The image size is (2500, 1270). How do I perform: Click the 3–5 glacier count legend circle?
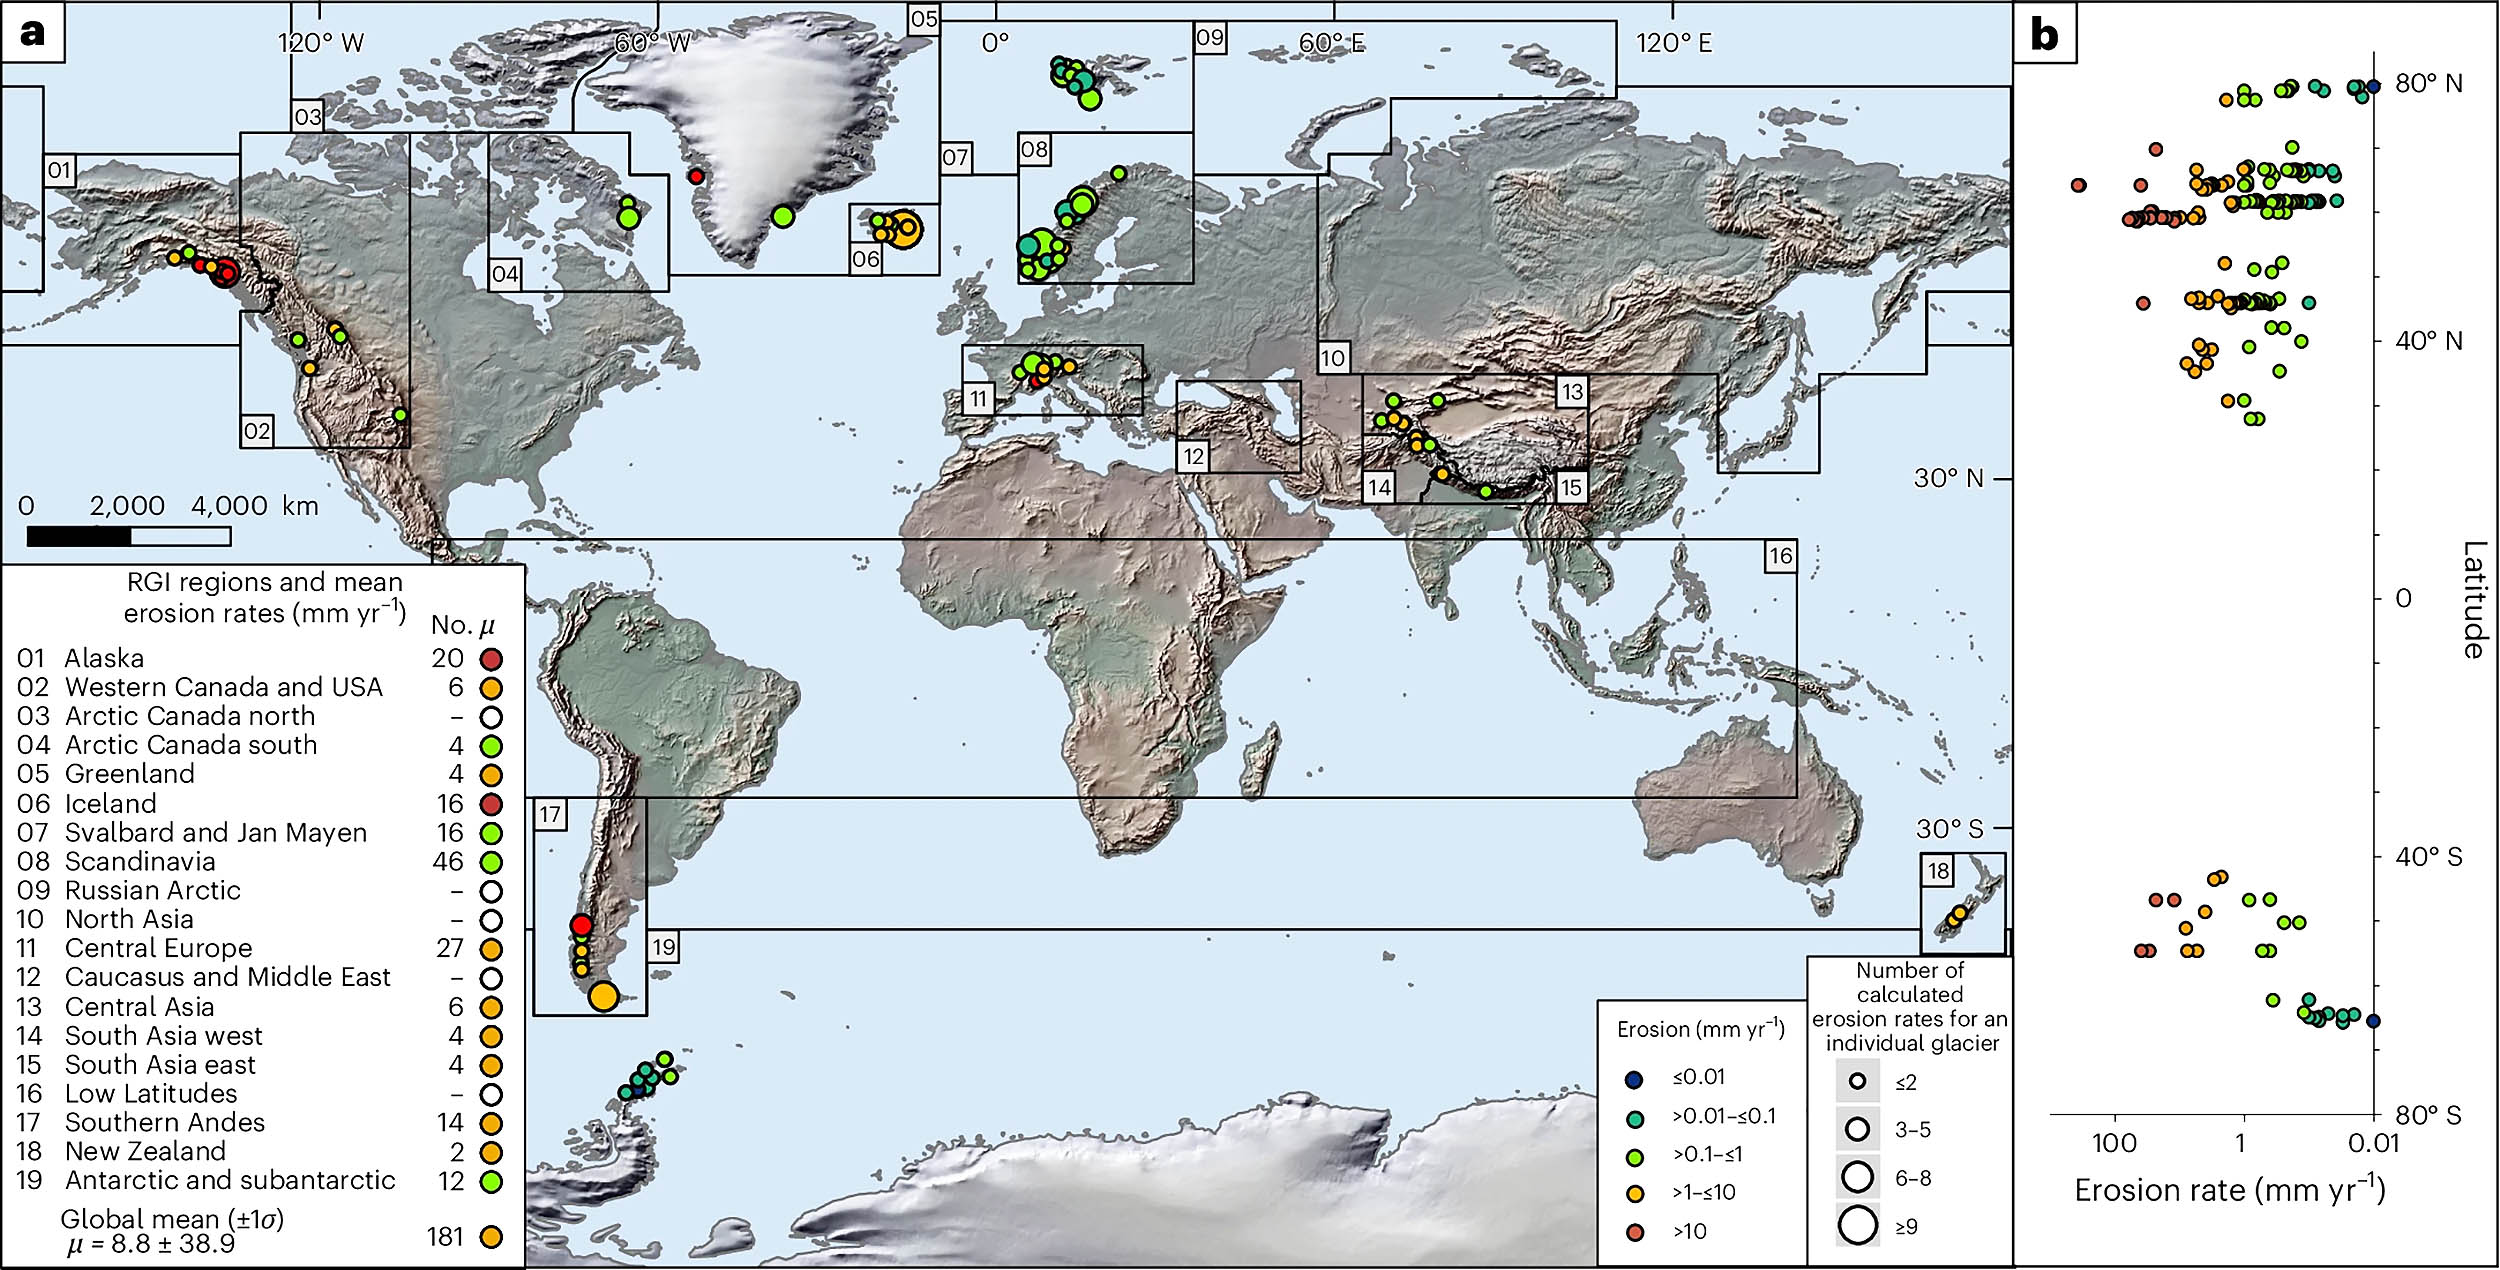click(1858, 1130)
